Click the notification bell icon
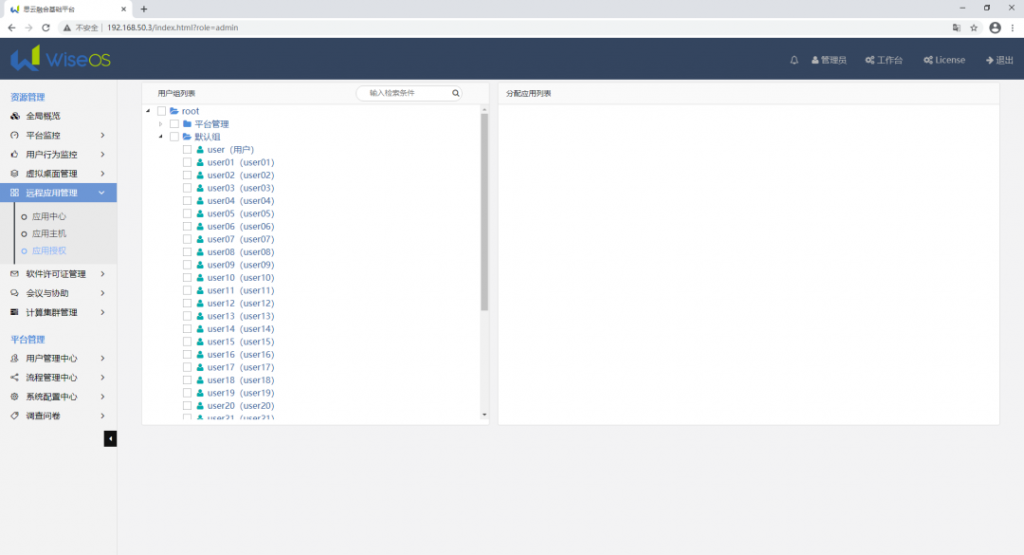The image size is (1024, 555). (794, 60)
